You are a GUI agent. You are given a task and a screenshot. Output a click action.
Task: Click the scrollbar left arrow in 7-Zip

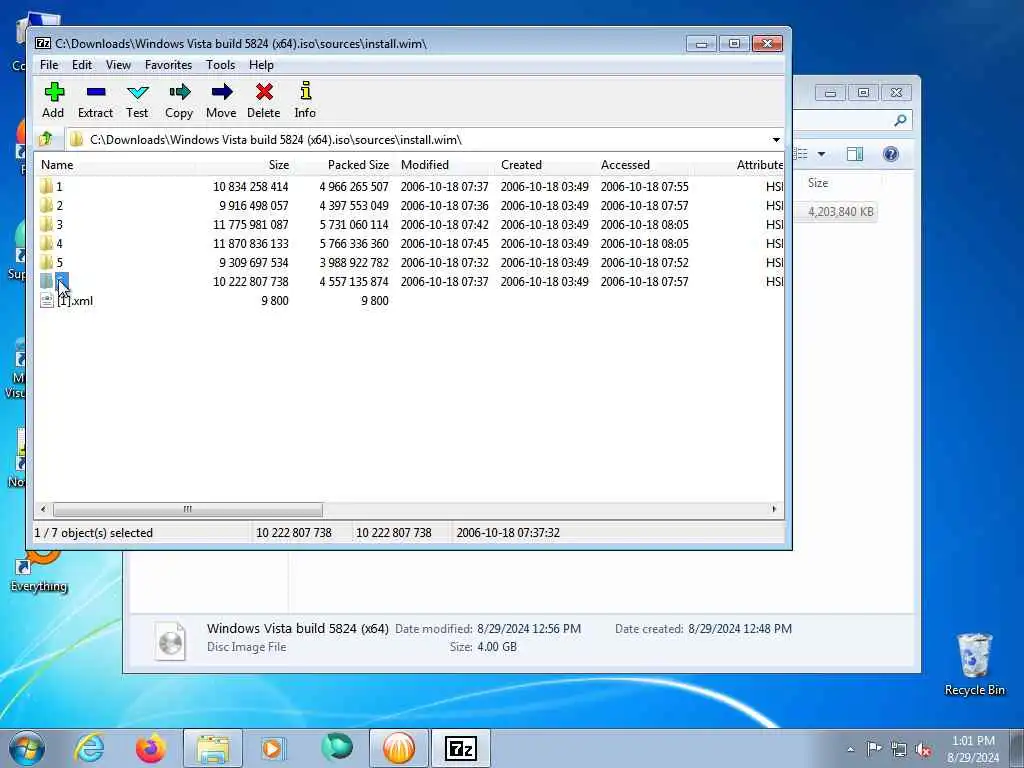(x=43, y=509)
